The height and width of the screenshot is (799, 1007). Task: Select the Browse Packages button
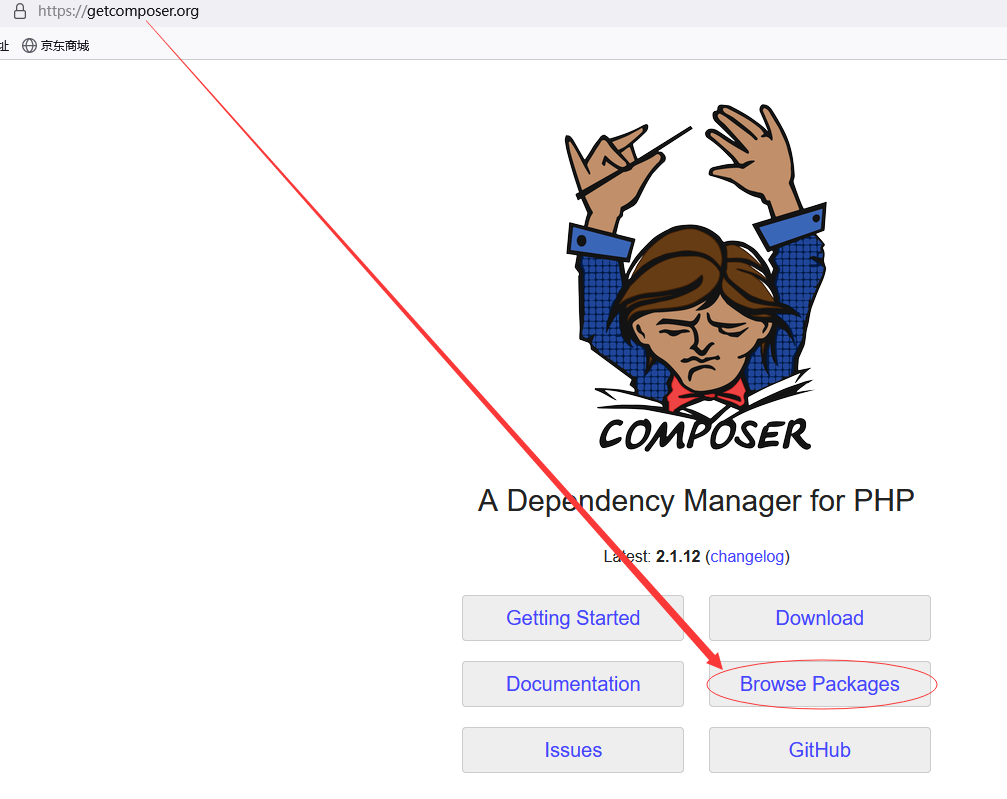click(x=819, y=684)
